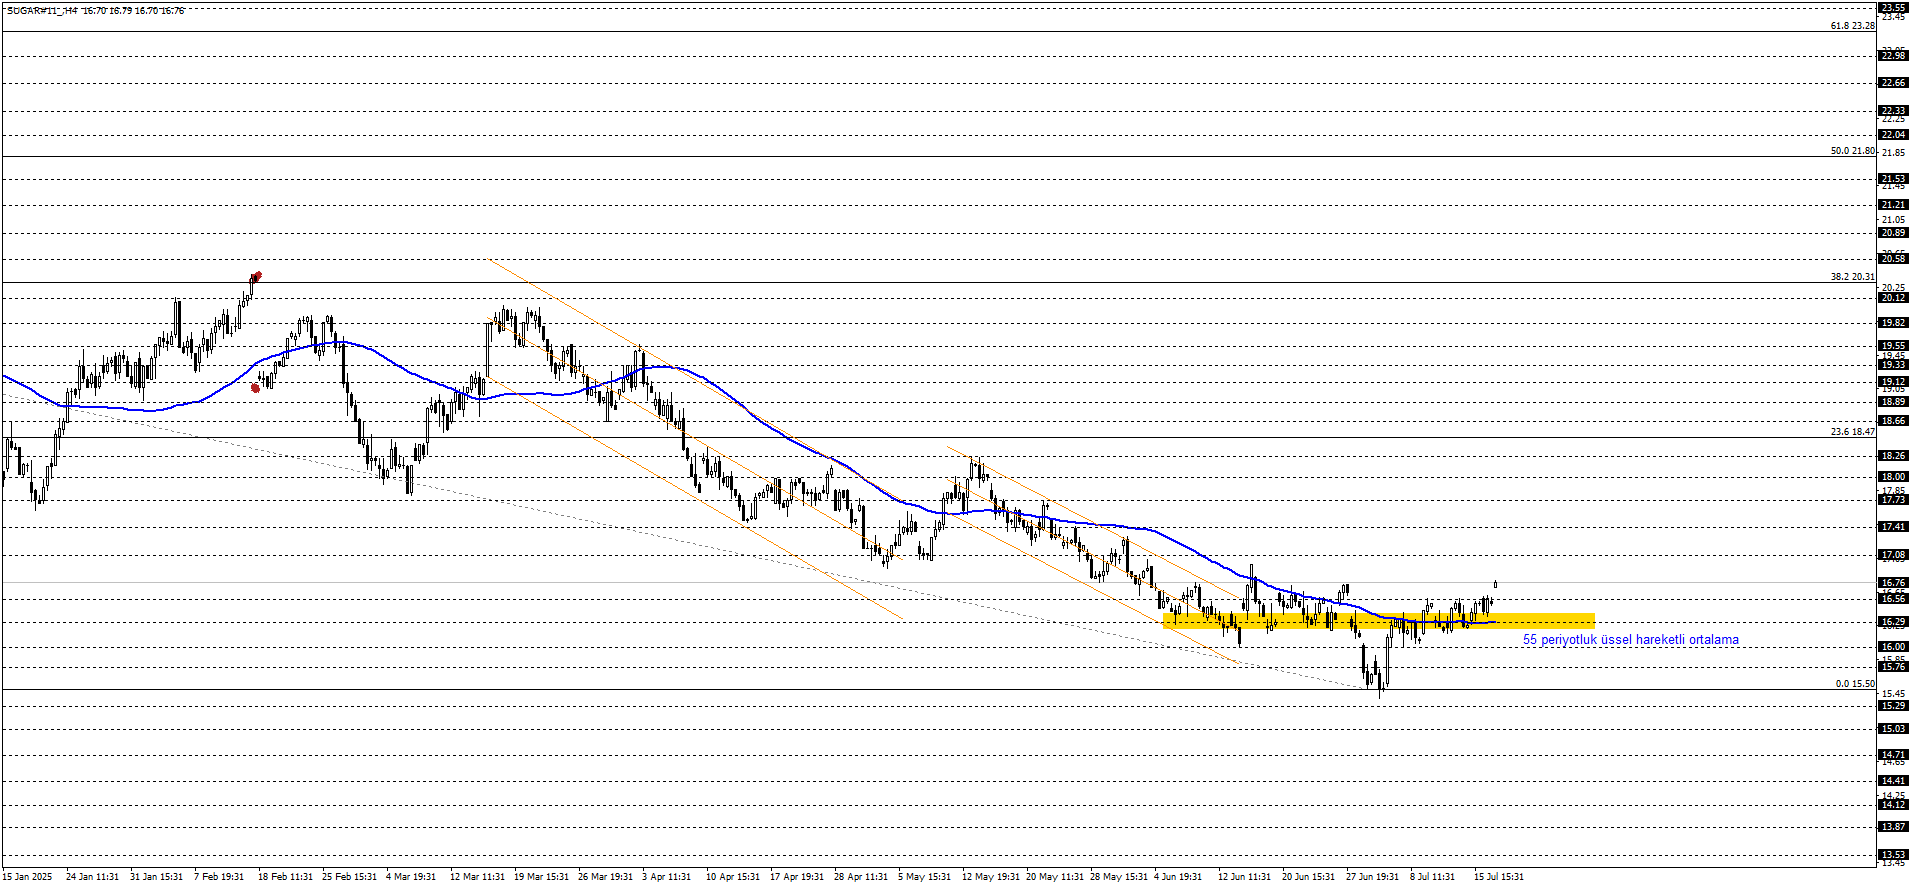Click the "27 Jun 19:31" time axis label
1916x888 pixels.
(1372, 877)
